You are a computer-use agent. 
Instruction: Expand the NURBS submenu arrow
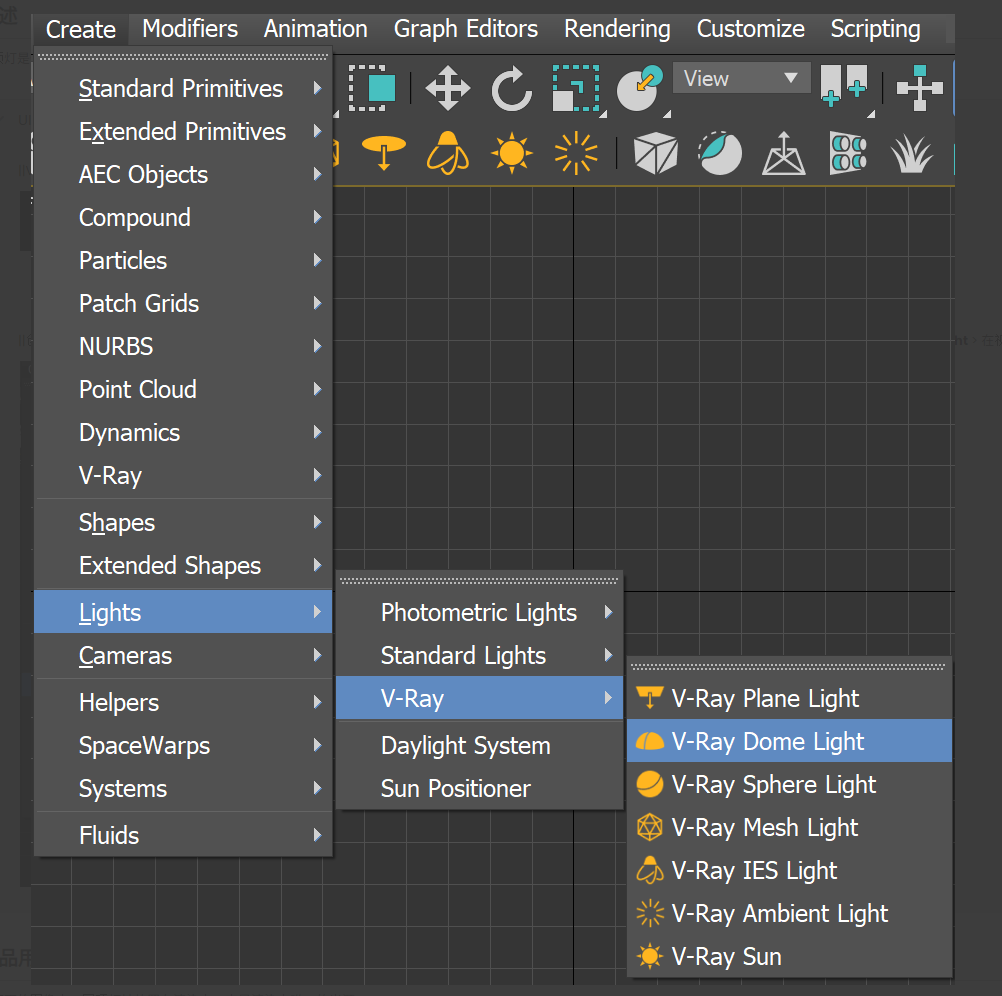click(x=318, y=346)
